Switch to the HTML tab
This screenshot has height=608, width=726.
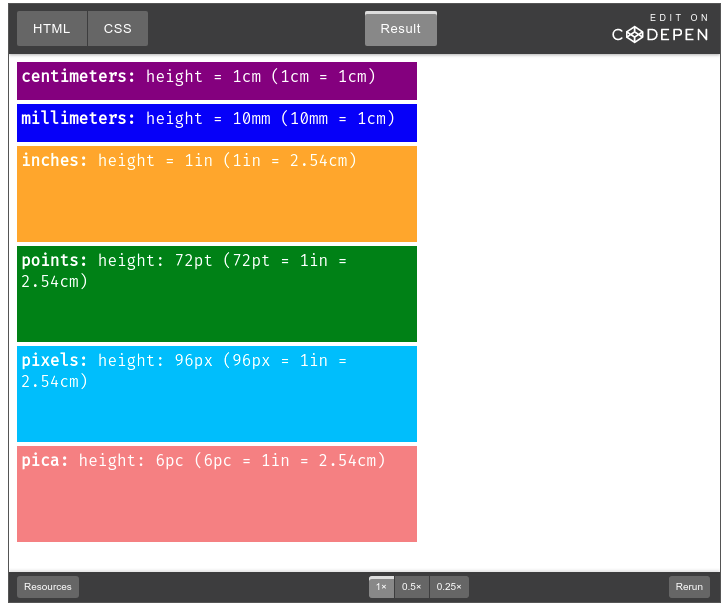(52, 29)
